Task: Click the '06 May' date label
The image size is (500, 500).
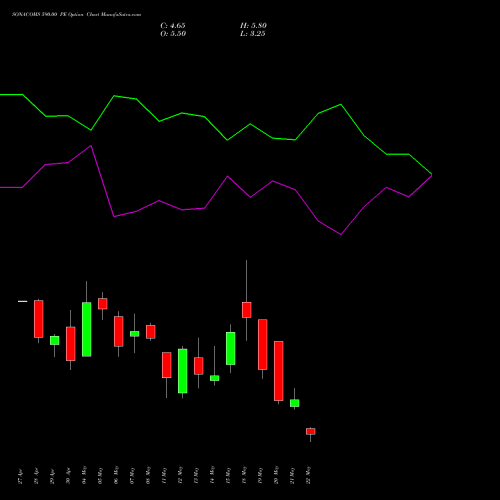Action: coord(117,475)
